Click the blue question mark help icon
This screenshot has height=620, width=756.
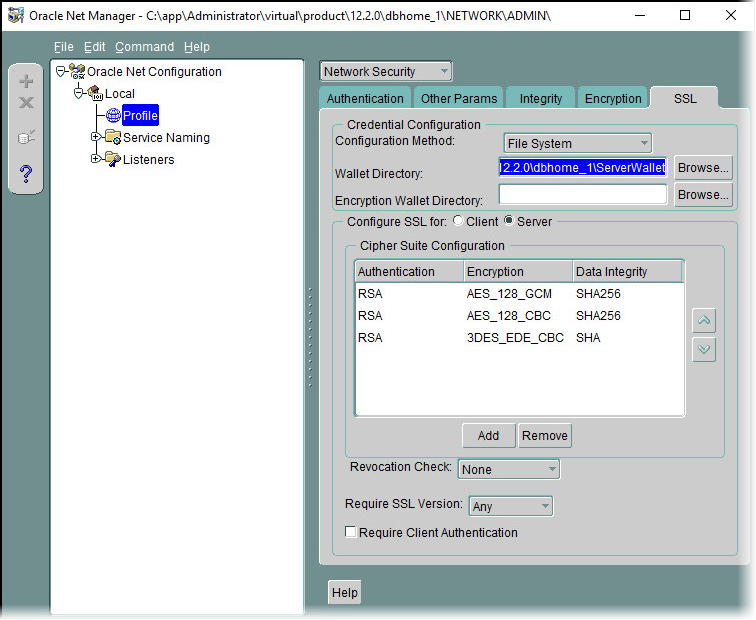pyautogui.click(x=26, y=173)
